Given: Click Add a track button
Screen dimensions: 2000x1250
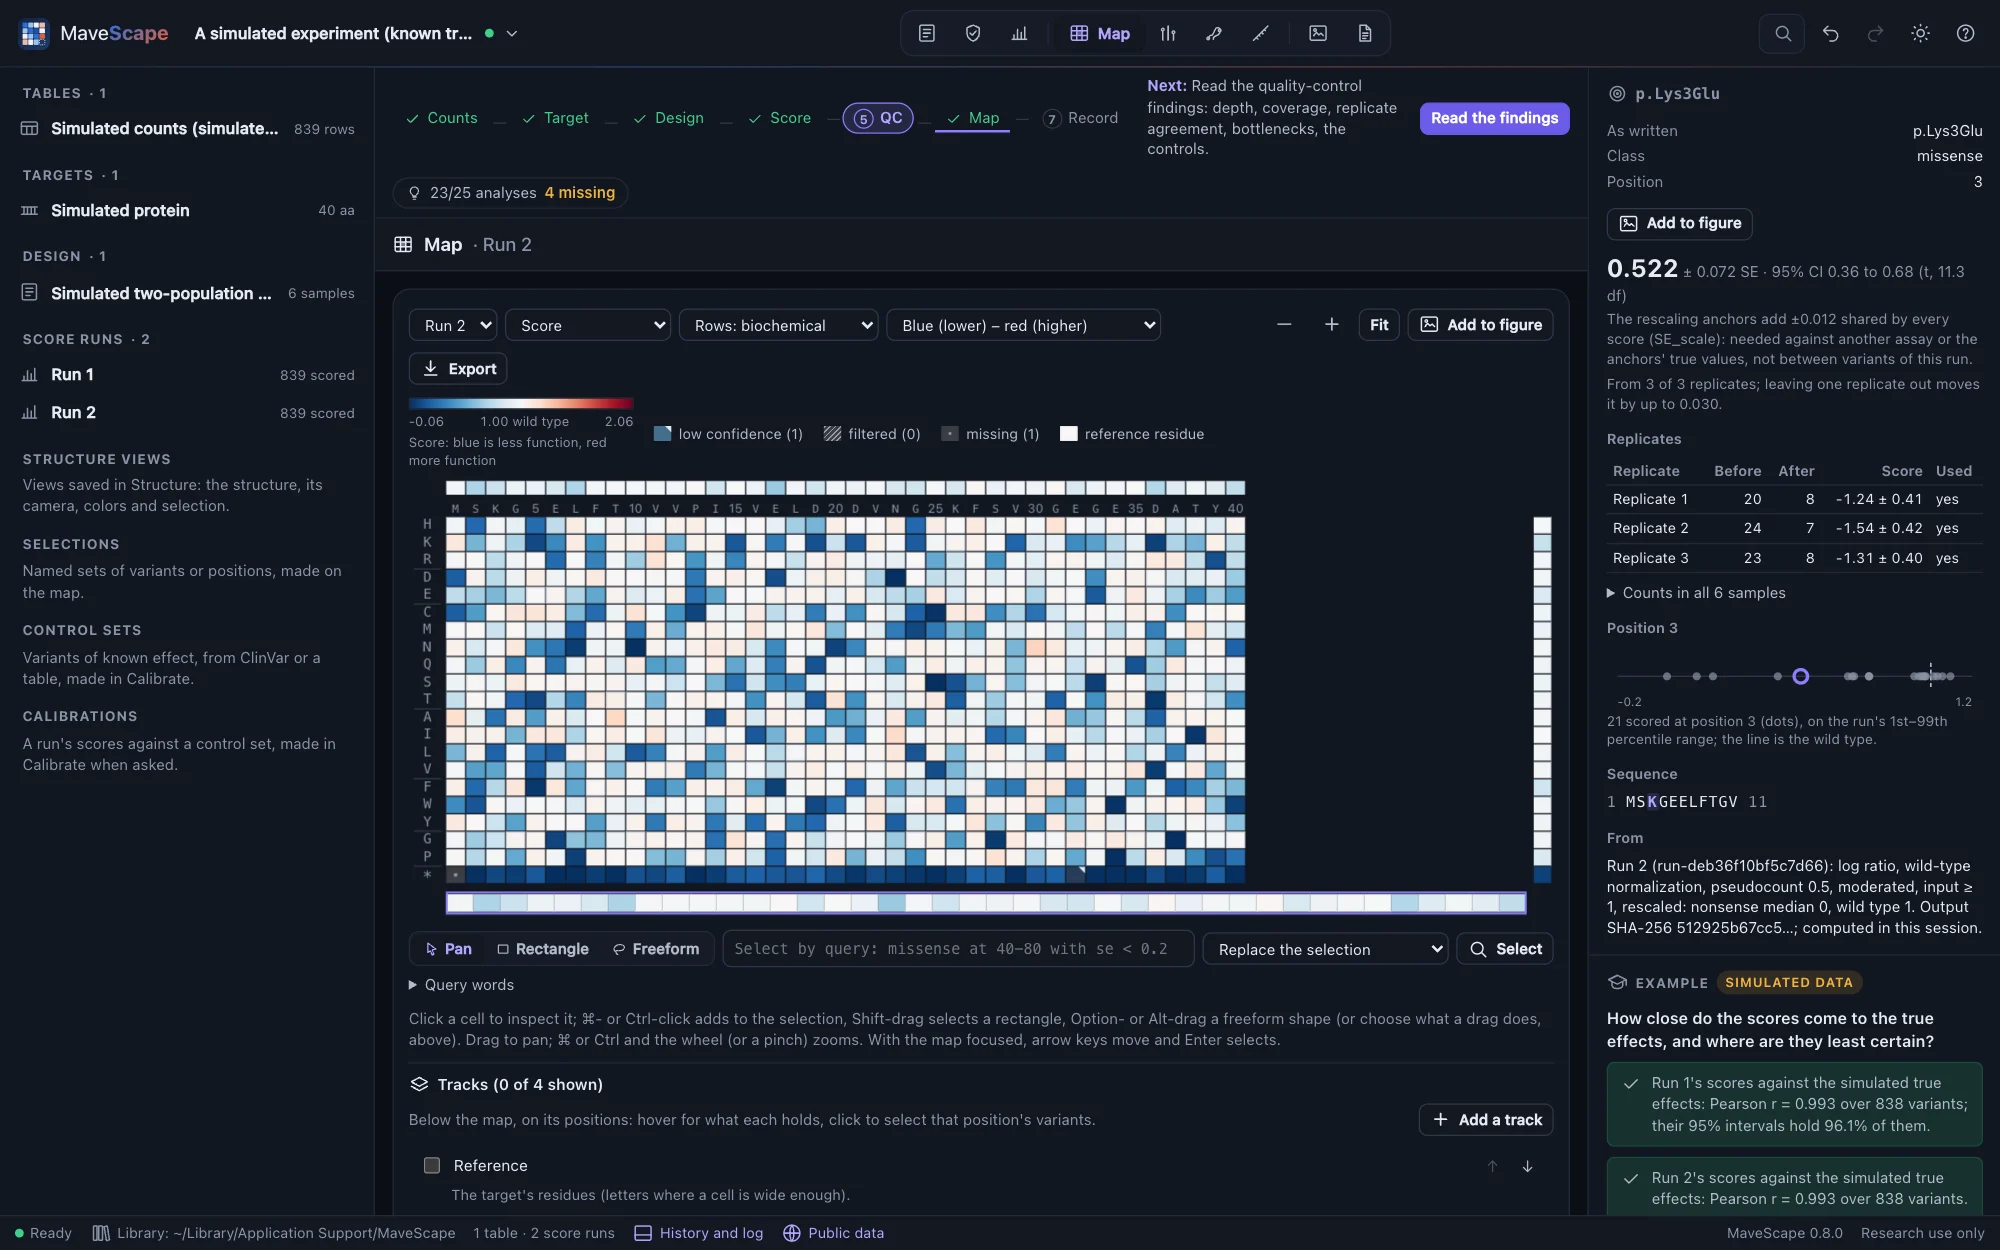Looking at the screenshot, I should [1486, 1120].
